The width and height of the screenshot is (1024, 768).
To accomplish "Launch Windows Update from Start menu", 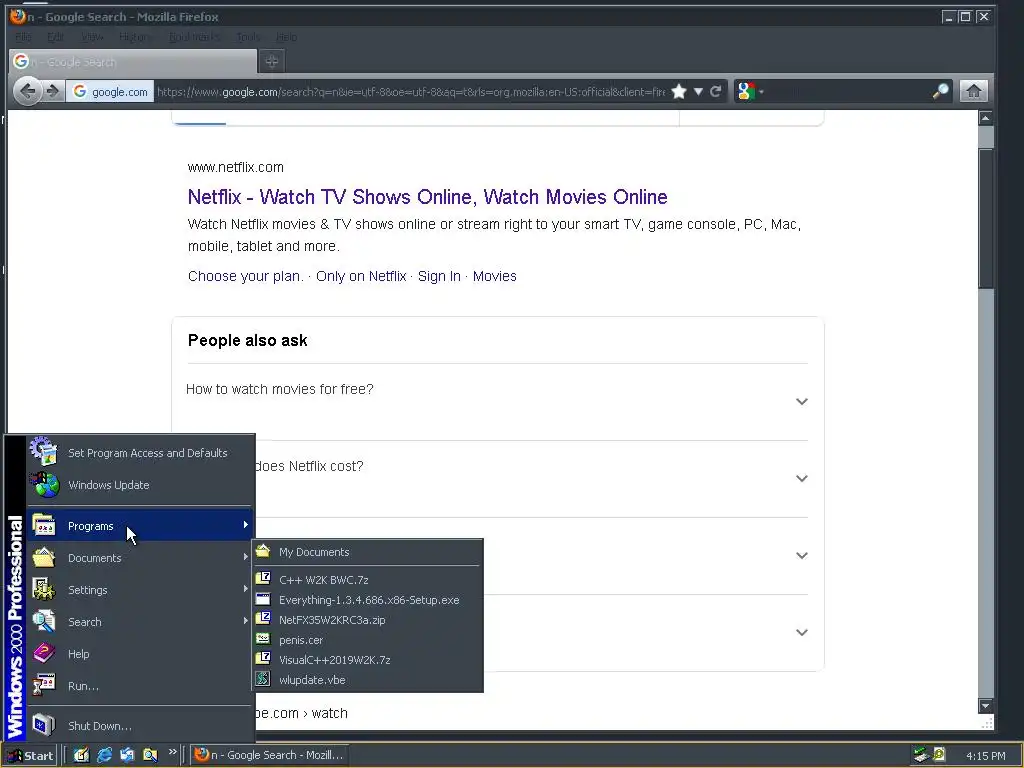I will pyautogui.click(x=140, y=485).
